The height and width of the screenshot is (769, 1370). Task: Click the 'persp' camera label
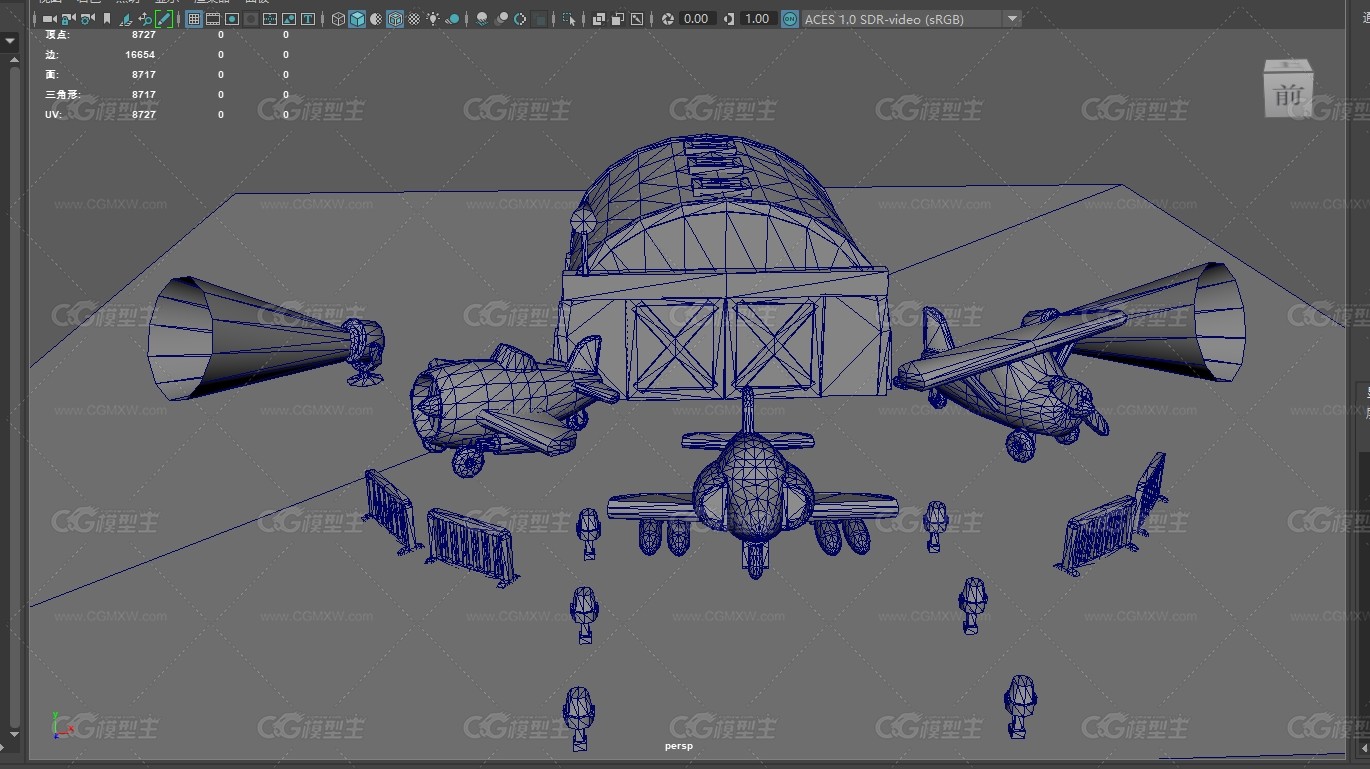[679, 746]
